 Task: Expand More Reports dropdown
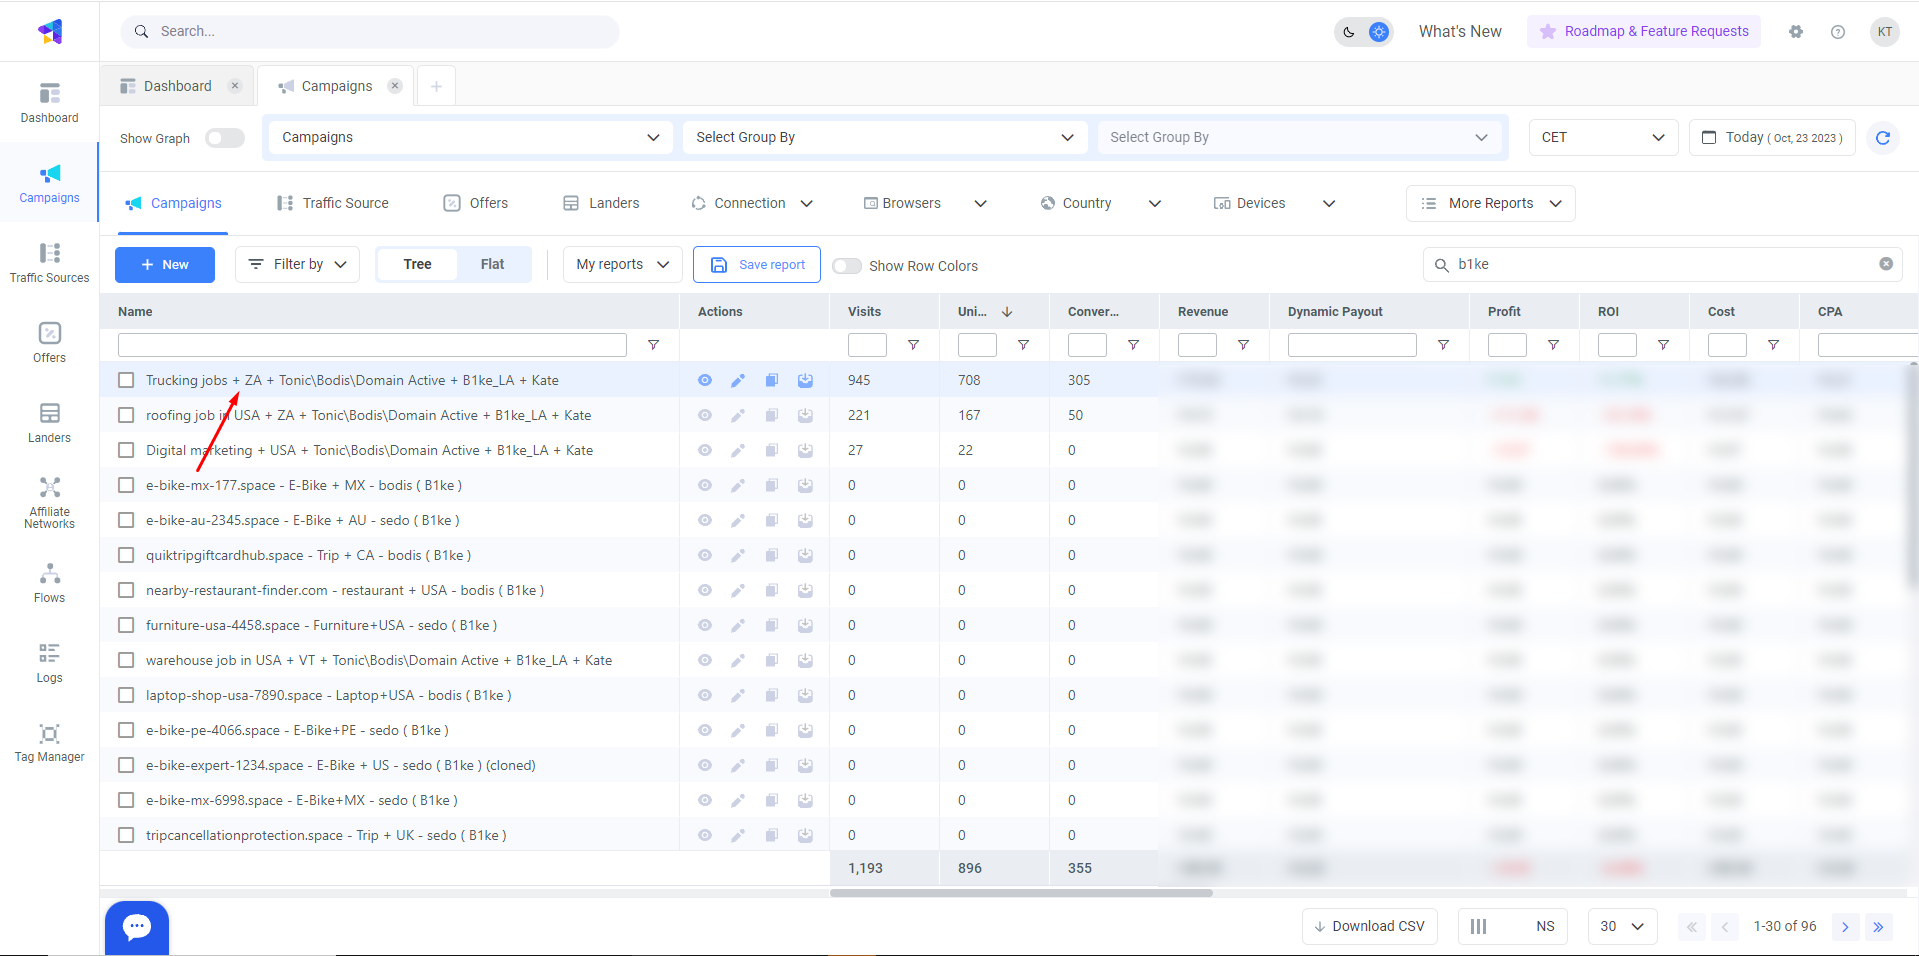1490,203
